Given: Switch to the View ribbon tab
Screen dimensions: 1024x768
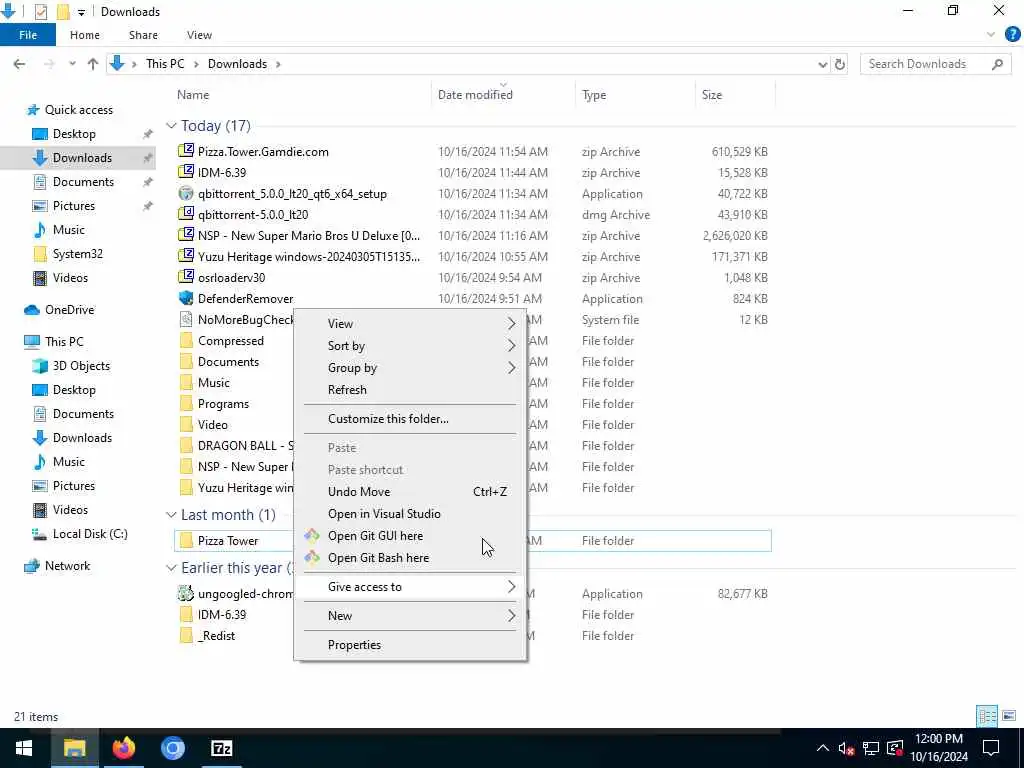Looking at the screenshot, I should click(199, 35).
